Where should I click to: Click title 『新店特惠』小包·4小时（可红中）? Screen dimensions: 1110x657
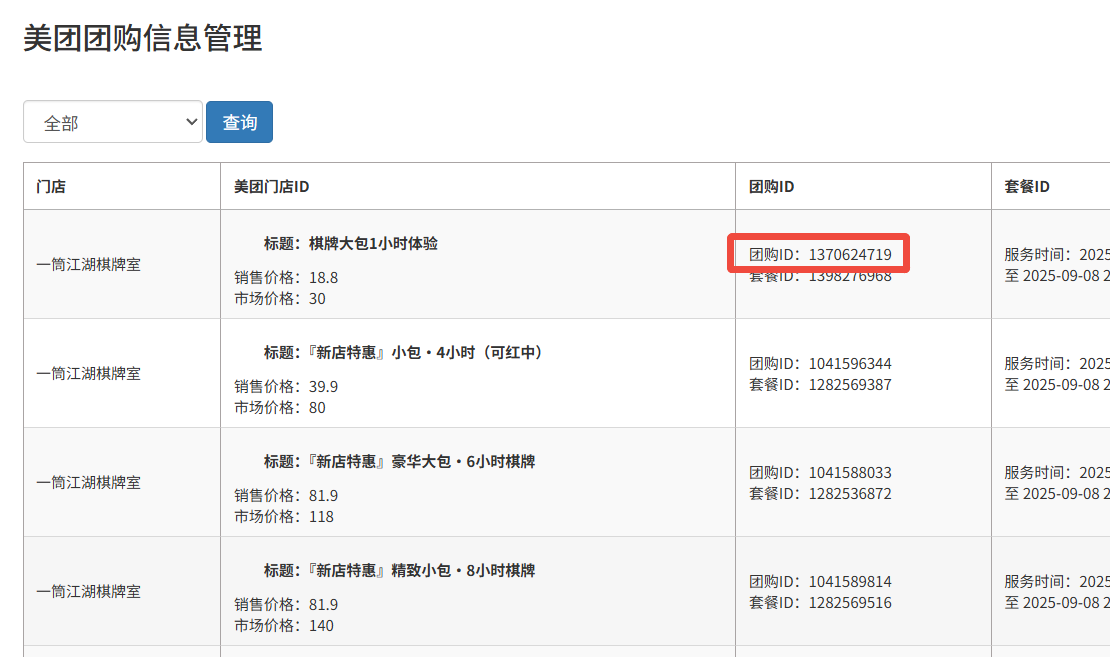point(425,353)
